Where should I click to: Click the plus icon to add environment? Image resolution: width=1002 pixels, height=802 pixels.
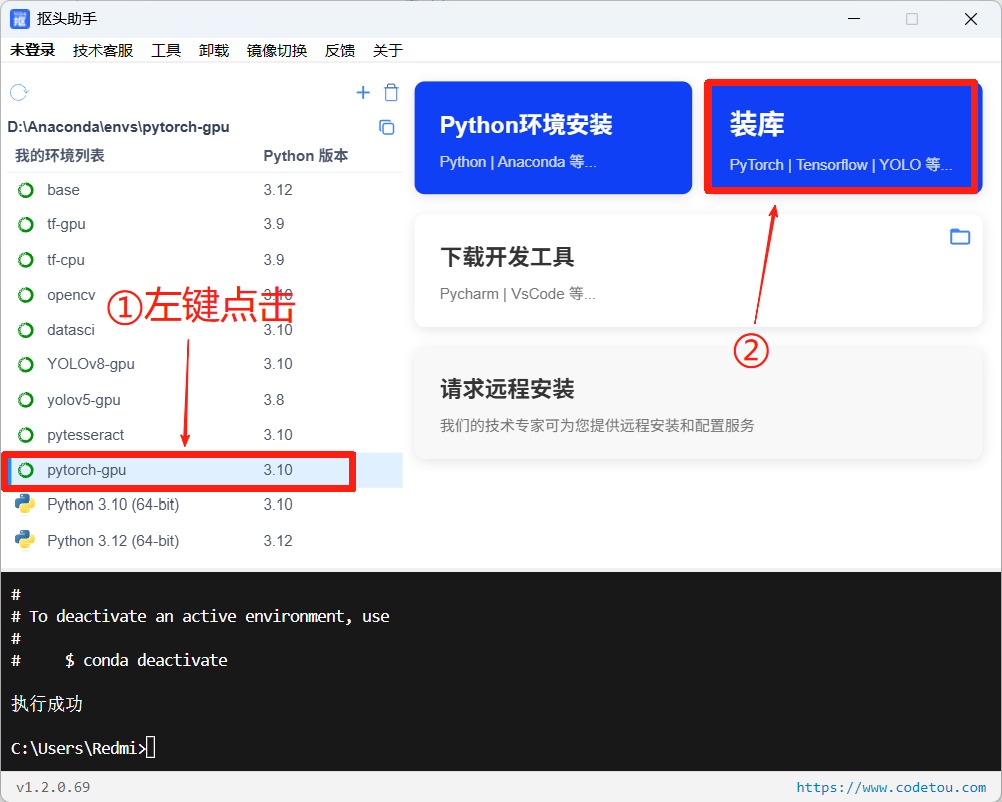click(x=363, y=93)
